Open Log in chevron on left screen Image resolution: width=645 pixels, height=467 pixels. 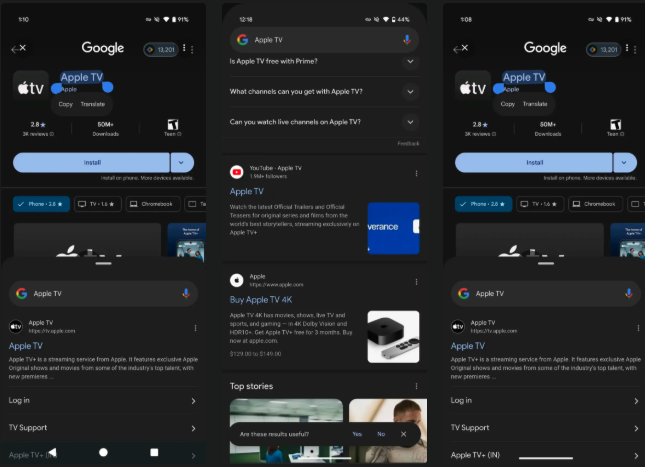193,401
